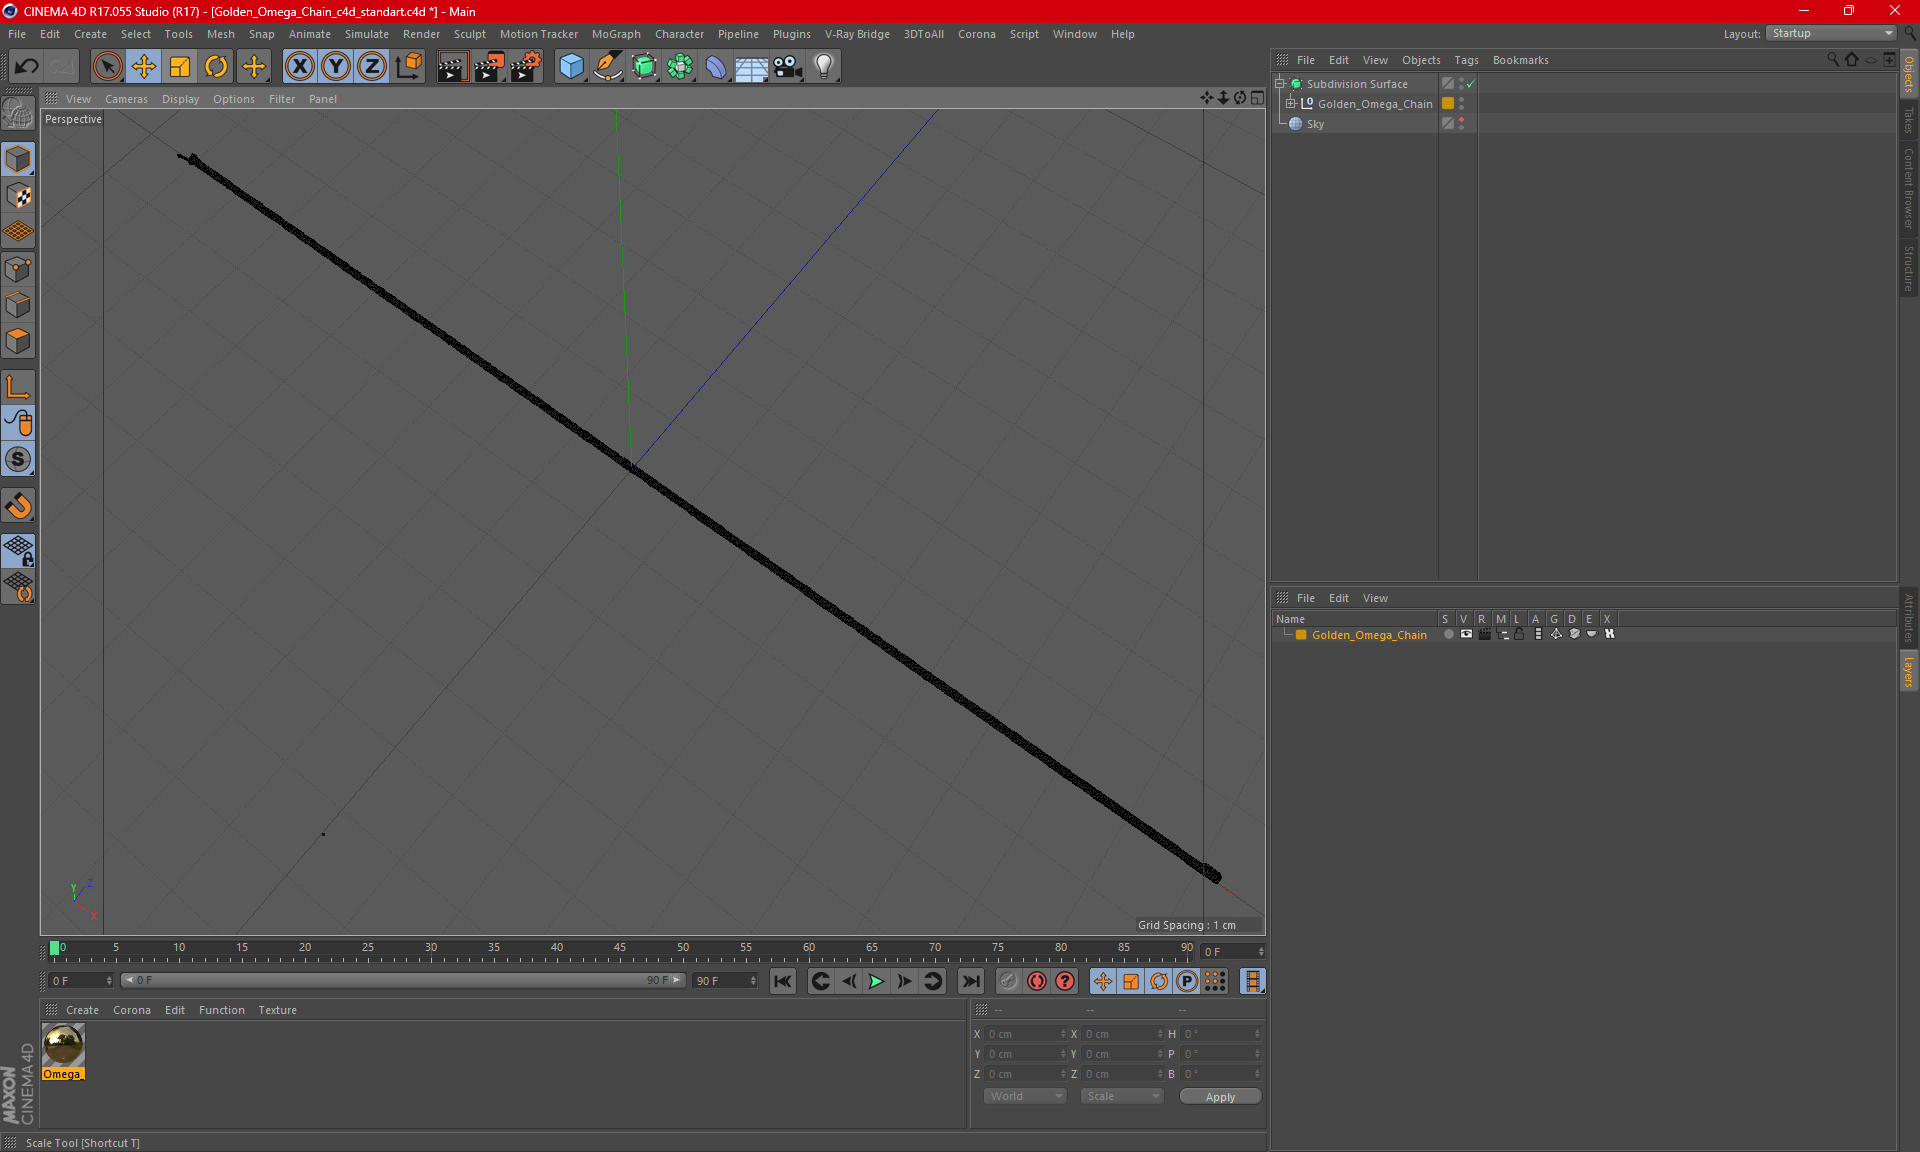Click the Undo arrow icon
Viewport: 1920px width, 1152px height.
coord(27,67)
